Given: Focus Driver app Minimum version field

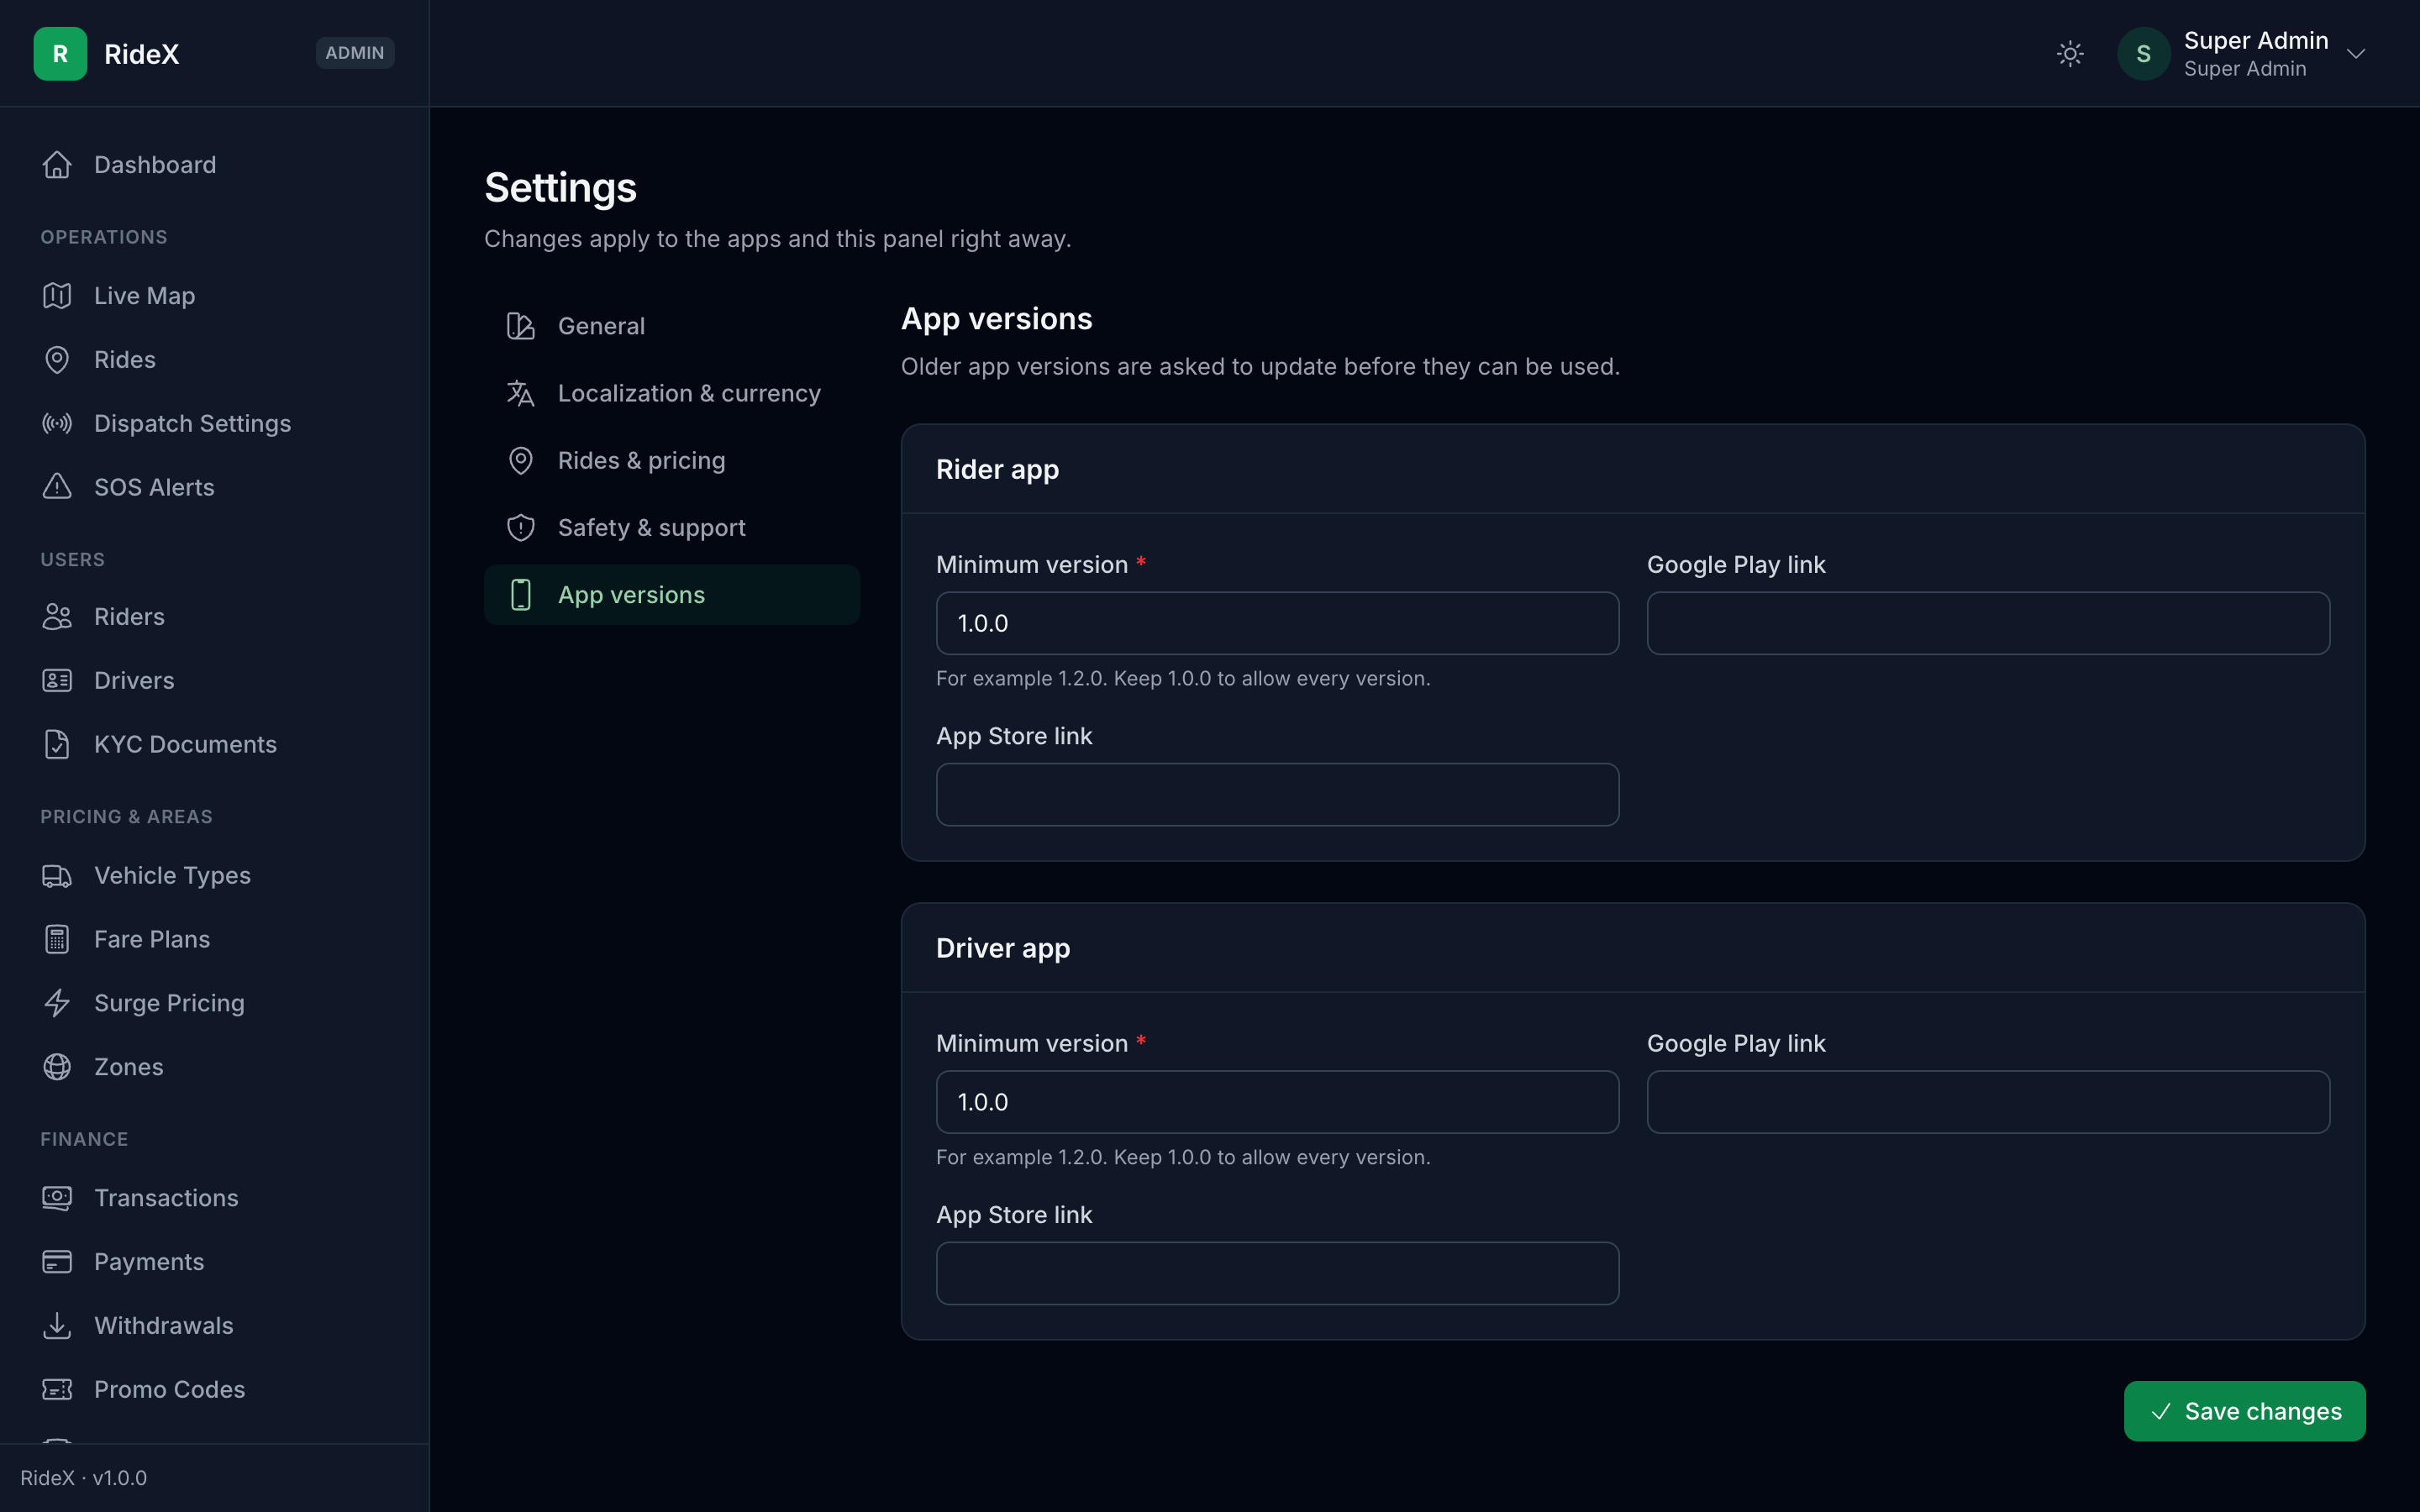Looking at the screenshot, I should point(1277,1102).
